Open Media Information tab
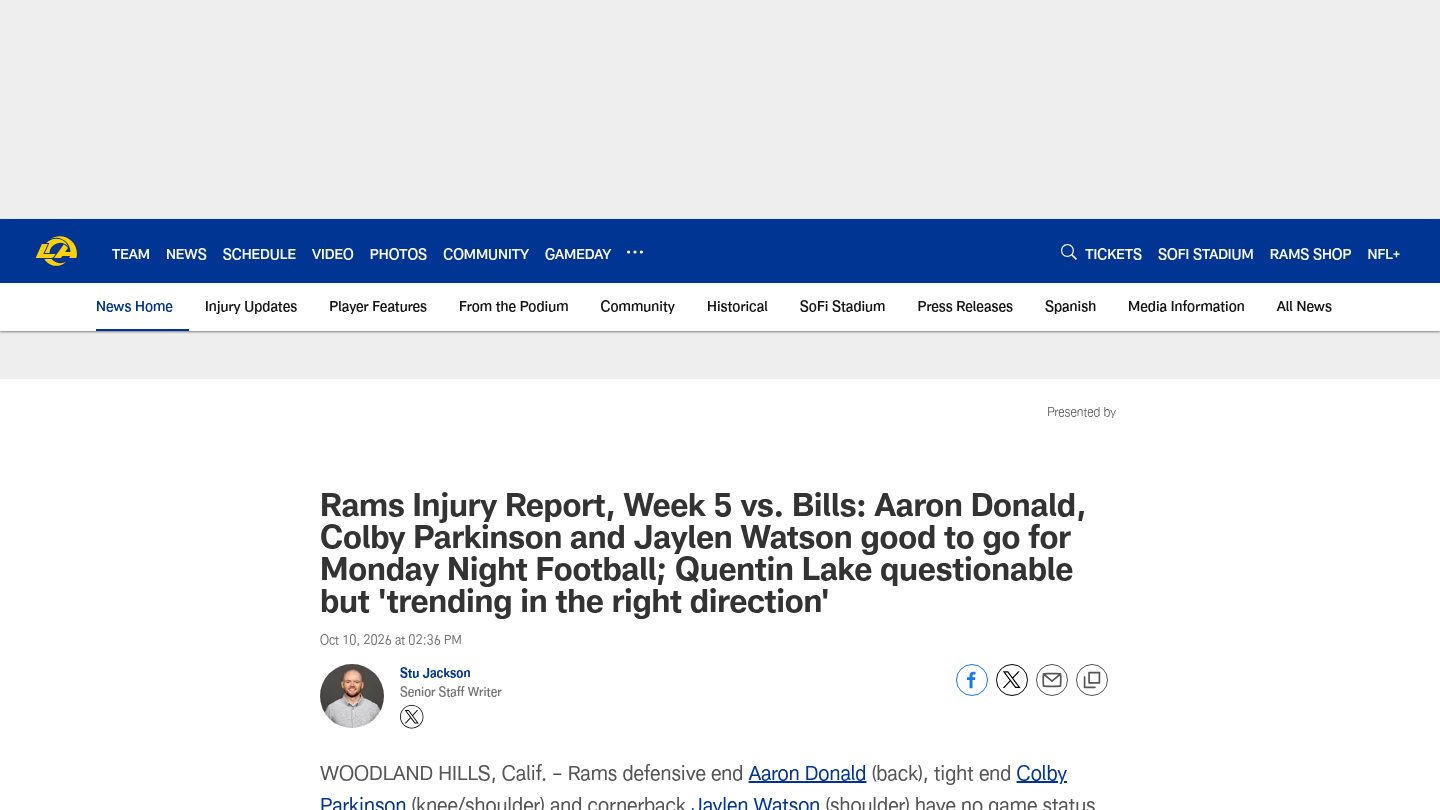 click(1186, 307)
